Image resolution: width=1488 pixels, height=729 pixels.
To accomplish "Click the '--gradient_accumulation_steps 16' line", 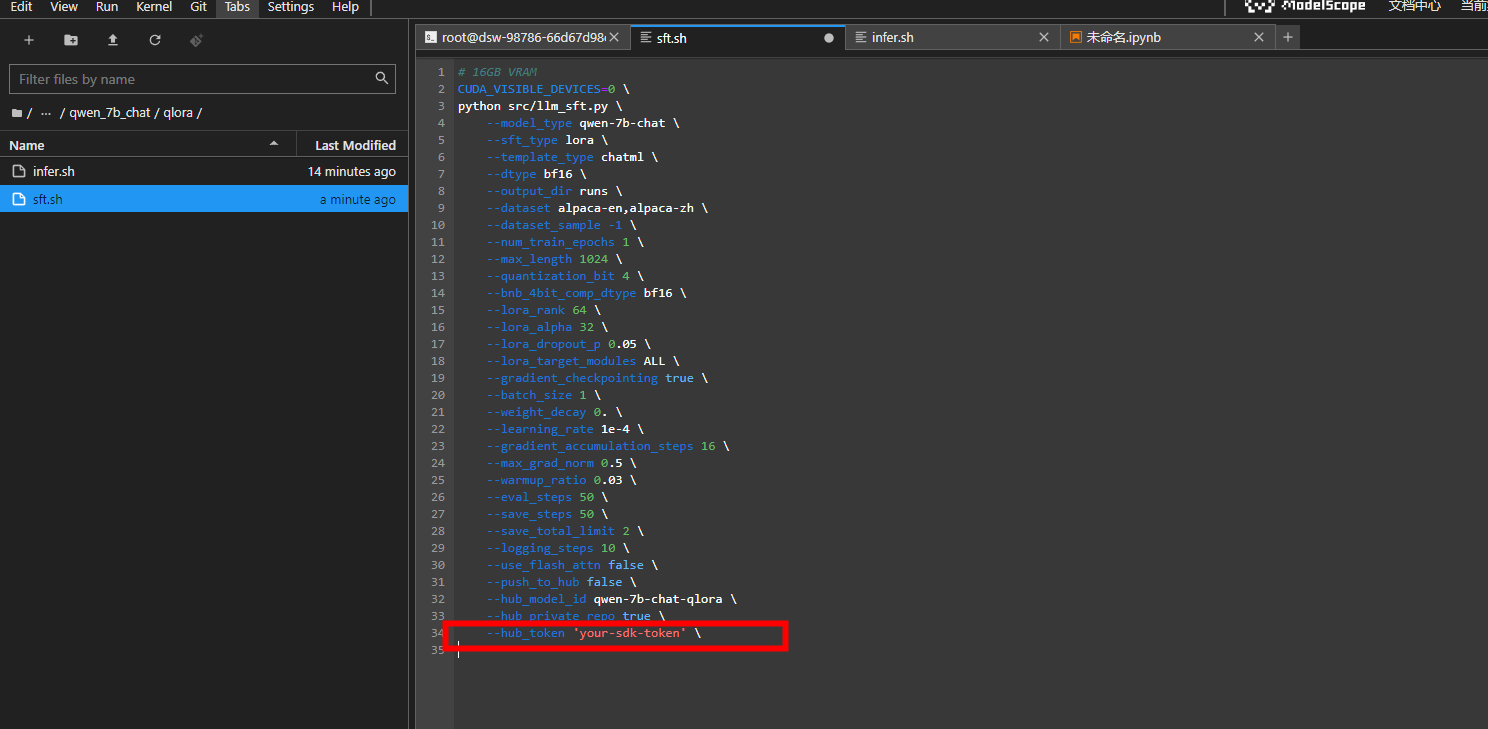I will [x=608, y=446].
